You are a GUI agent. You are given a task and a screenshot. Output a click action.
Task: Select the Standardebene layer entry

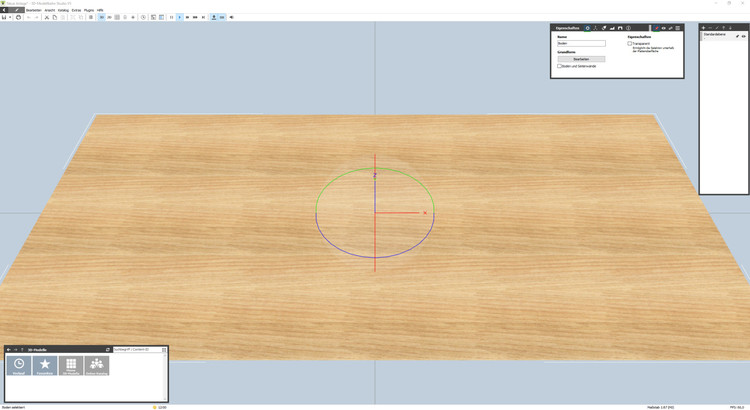[715, 35]
